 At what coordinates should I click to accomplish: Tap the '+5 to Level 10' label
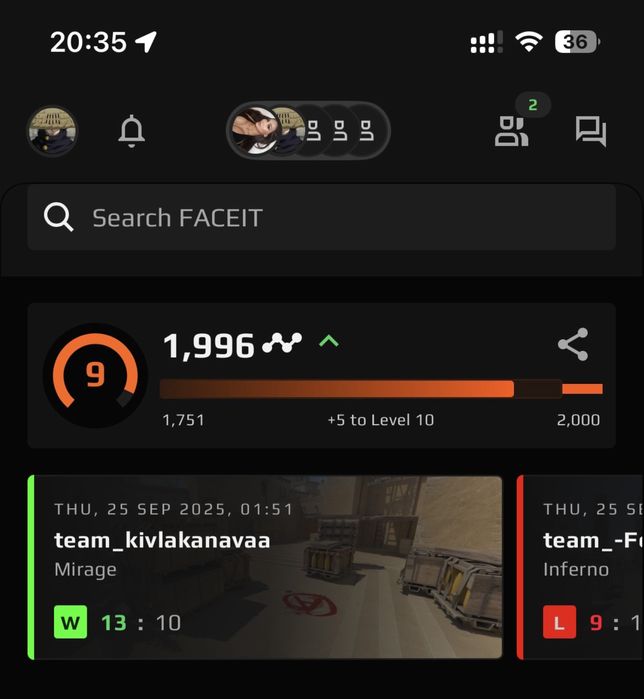(381, 420)
